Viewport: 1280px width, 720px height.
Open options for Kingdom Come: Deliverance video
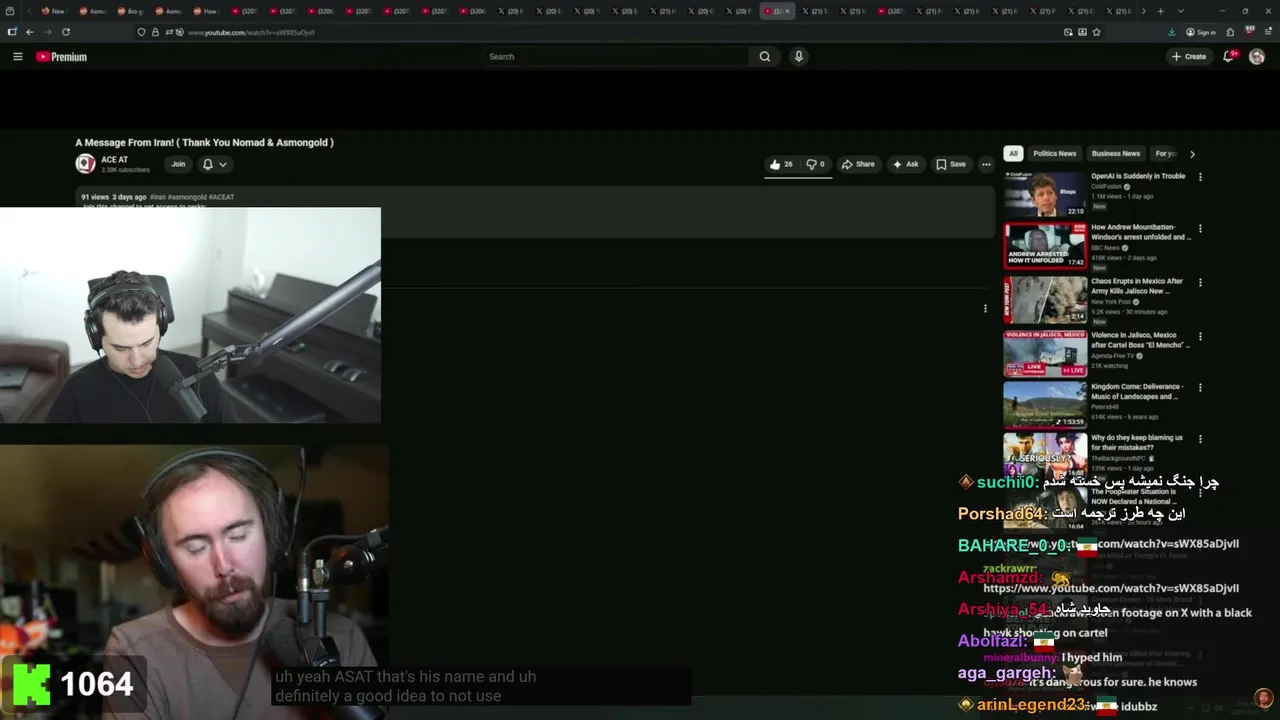(1200, 387)
